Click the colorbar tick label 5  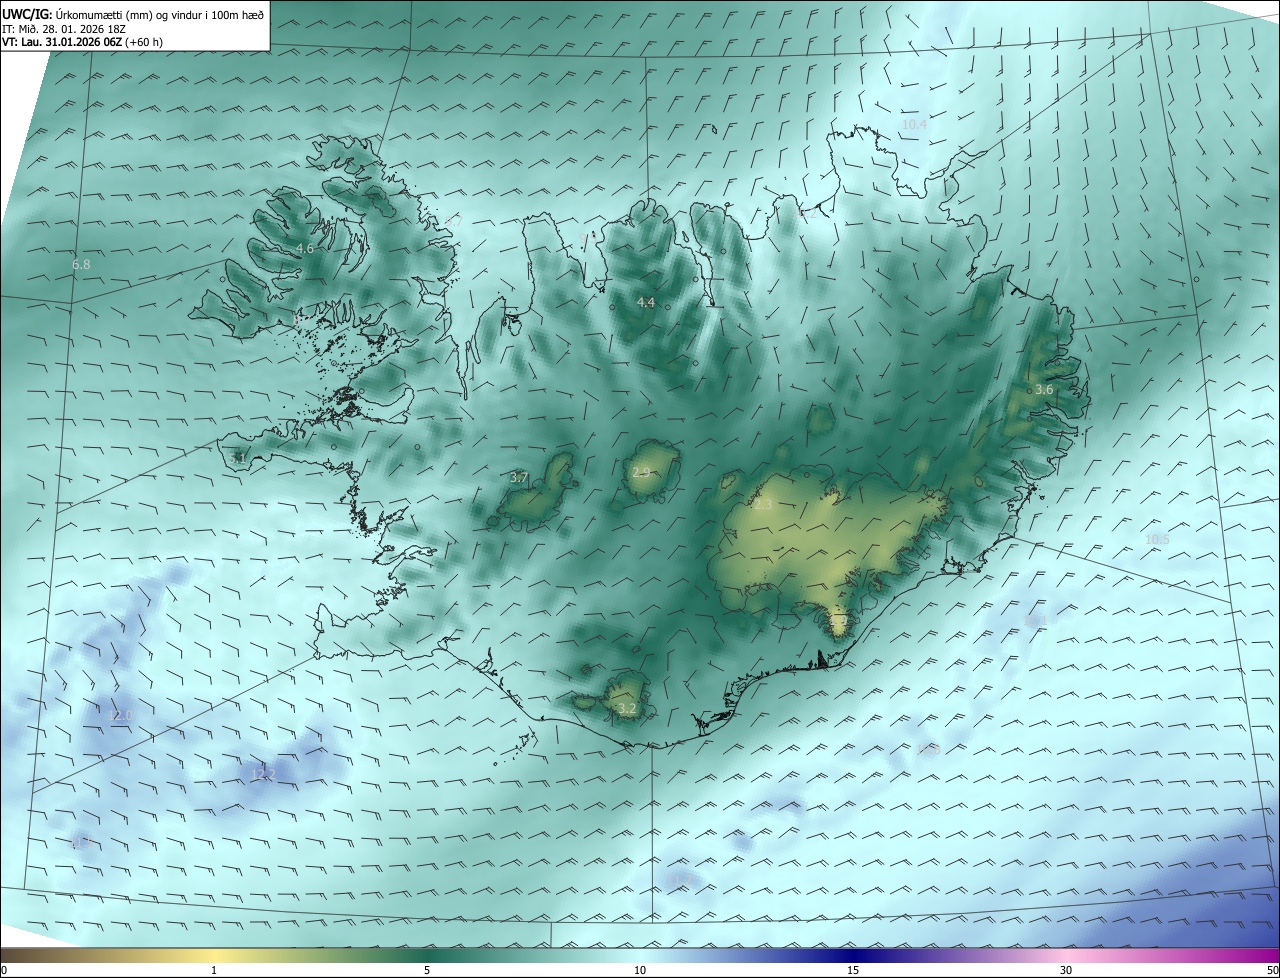pos(427,970)
